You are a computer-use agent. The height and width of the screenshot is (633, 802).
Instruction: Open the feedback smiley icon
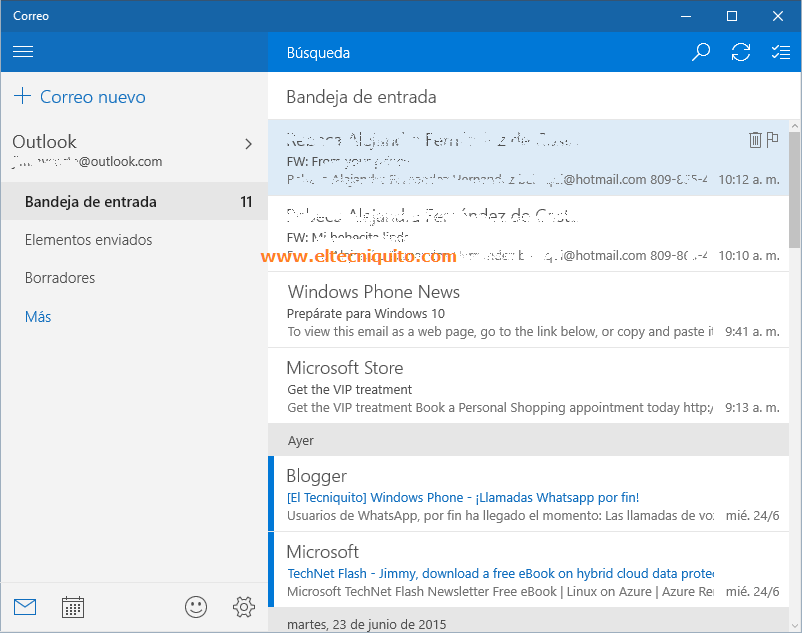(x=196, y=607)
